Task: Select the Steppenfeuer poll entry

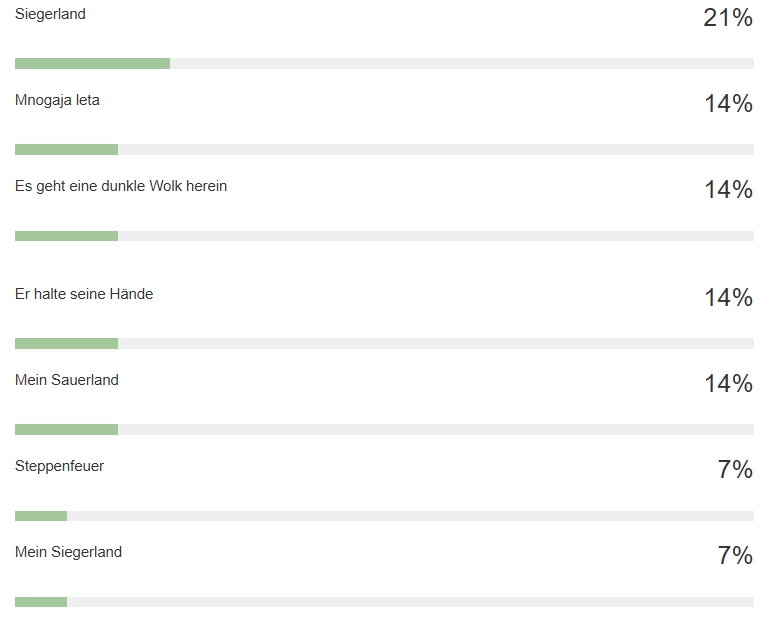Action: [59, 466]
